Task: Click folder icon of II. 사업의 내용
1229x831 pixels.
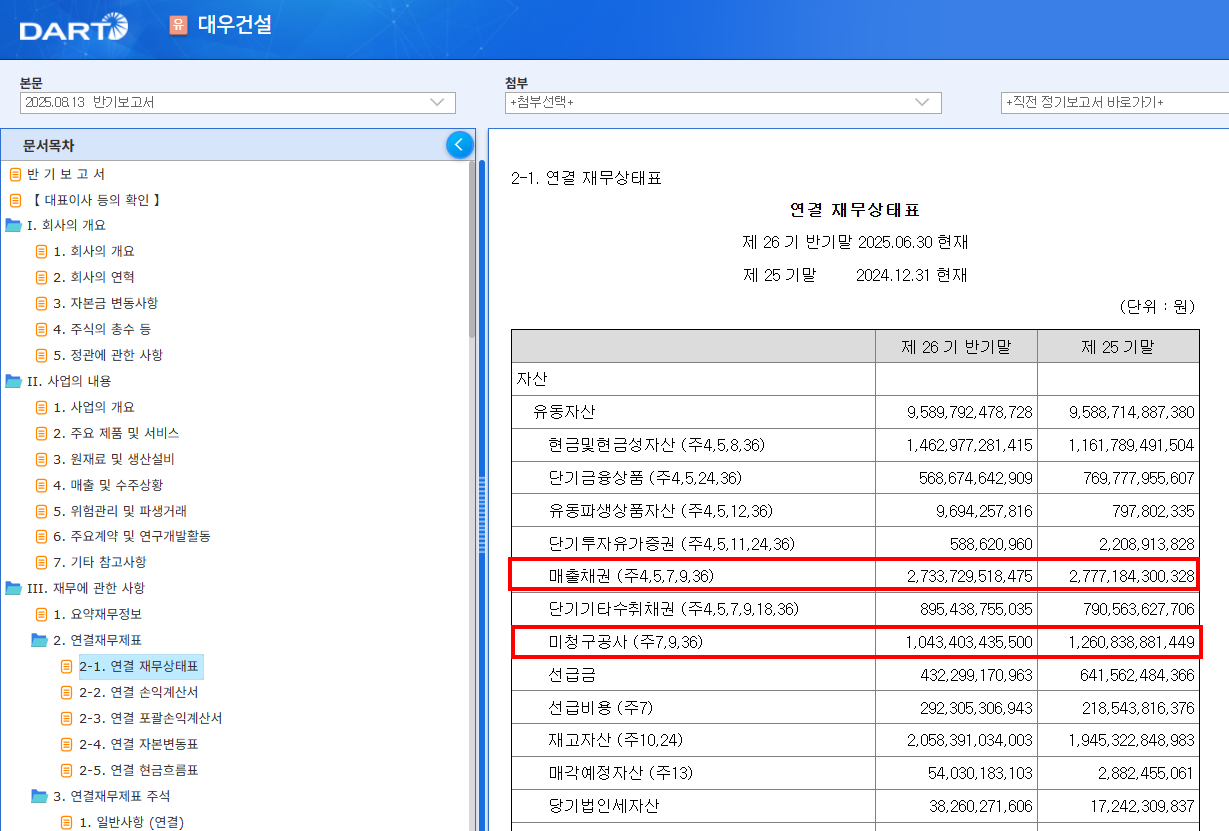Action: [13, 381]
